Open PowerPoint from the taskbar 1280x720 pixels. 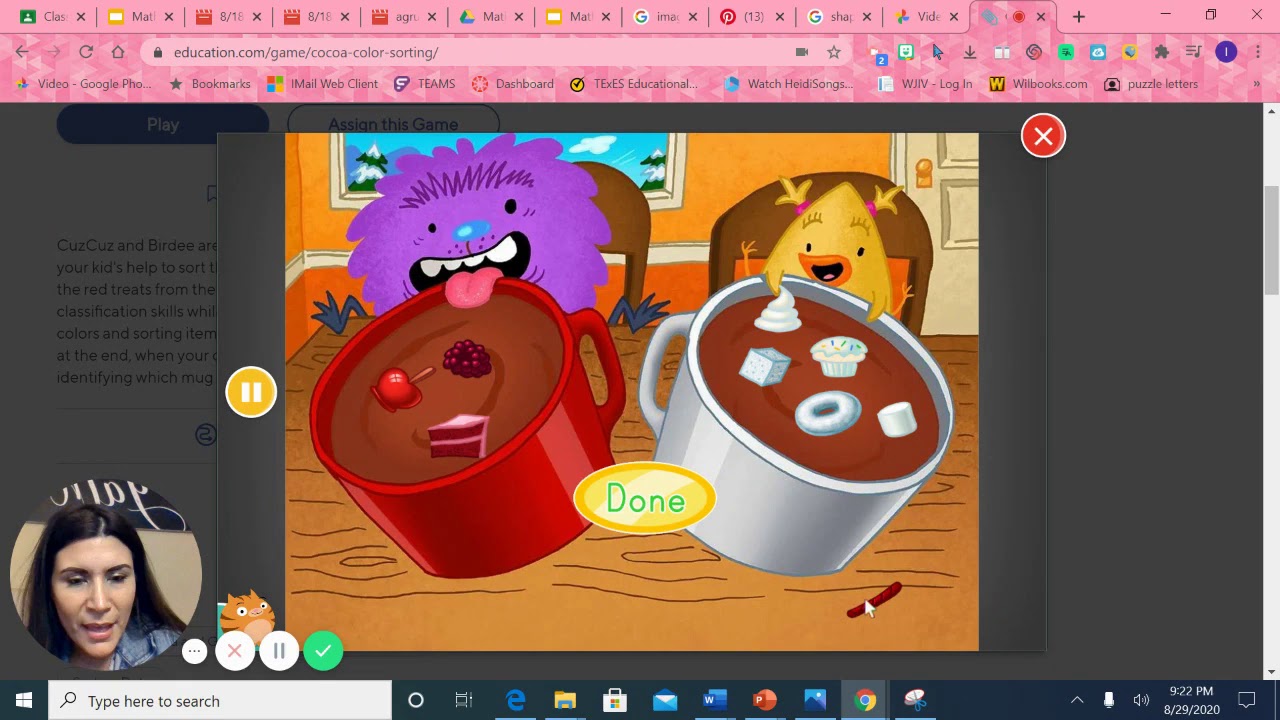tap(765, 700)
